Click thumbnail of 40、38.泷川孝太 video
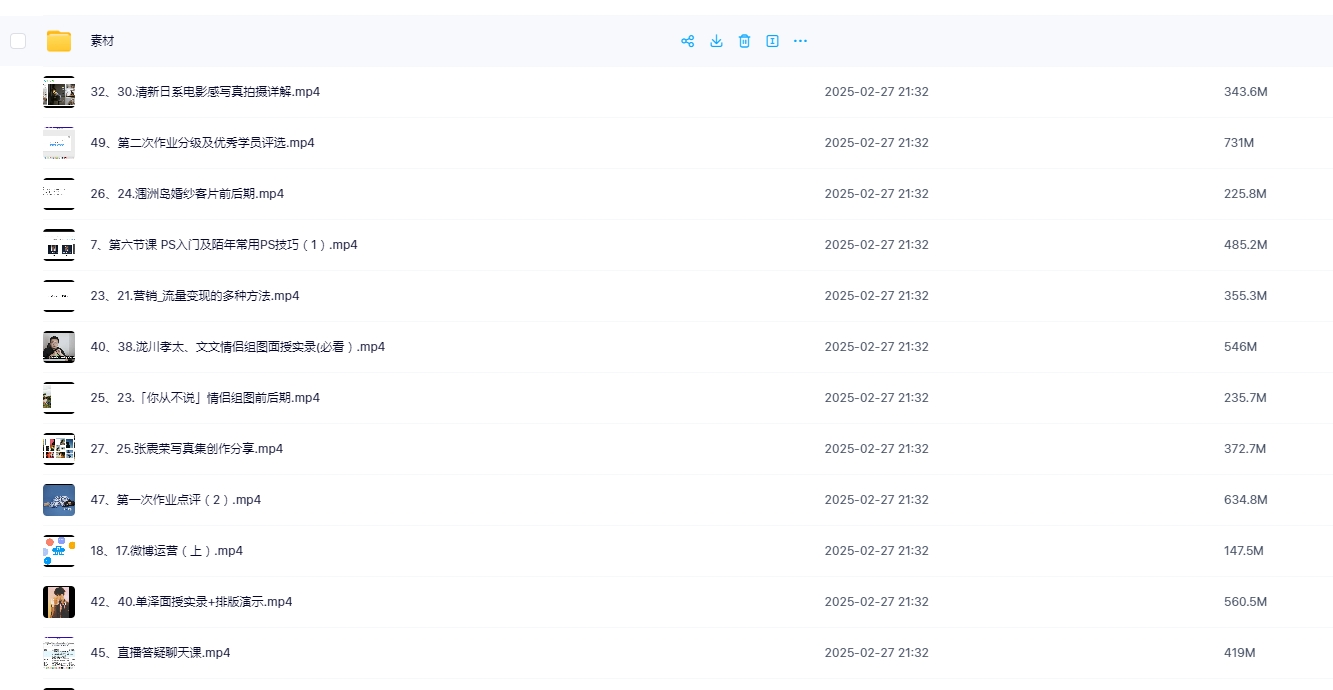Viewport: 1333px width, 690px height. [59, 347]
